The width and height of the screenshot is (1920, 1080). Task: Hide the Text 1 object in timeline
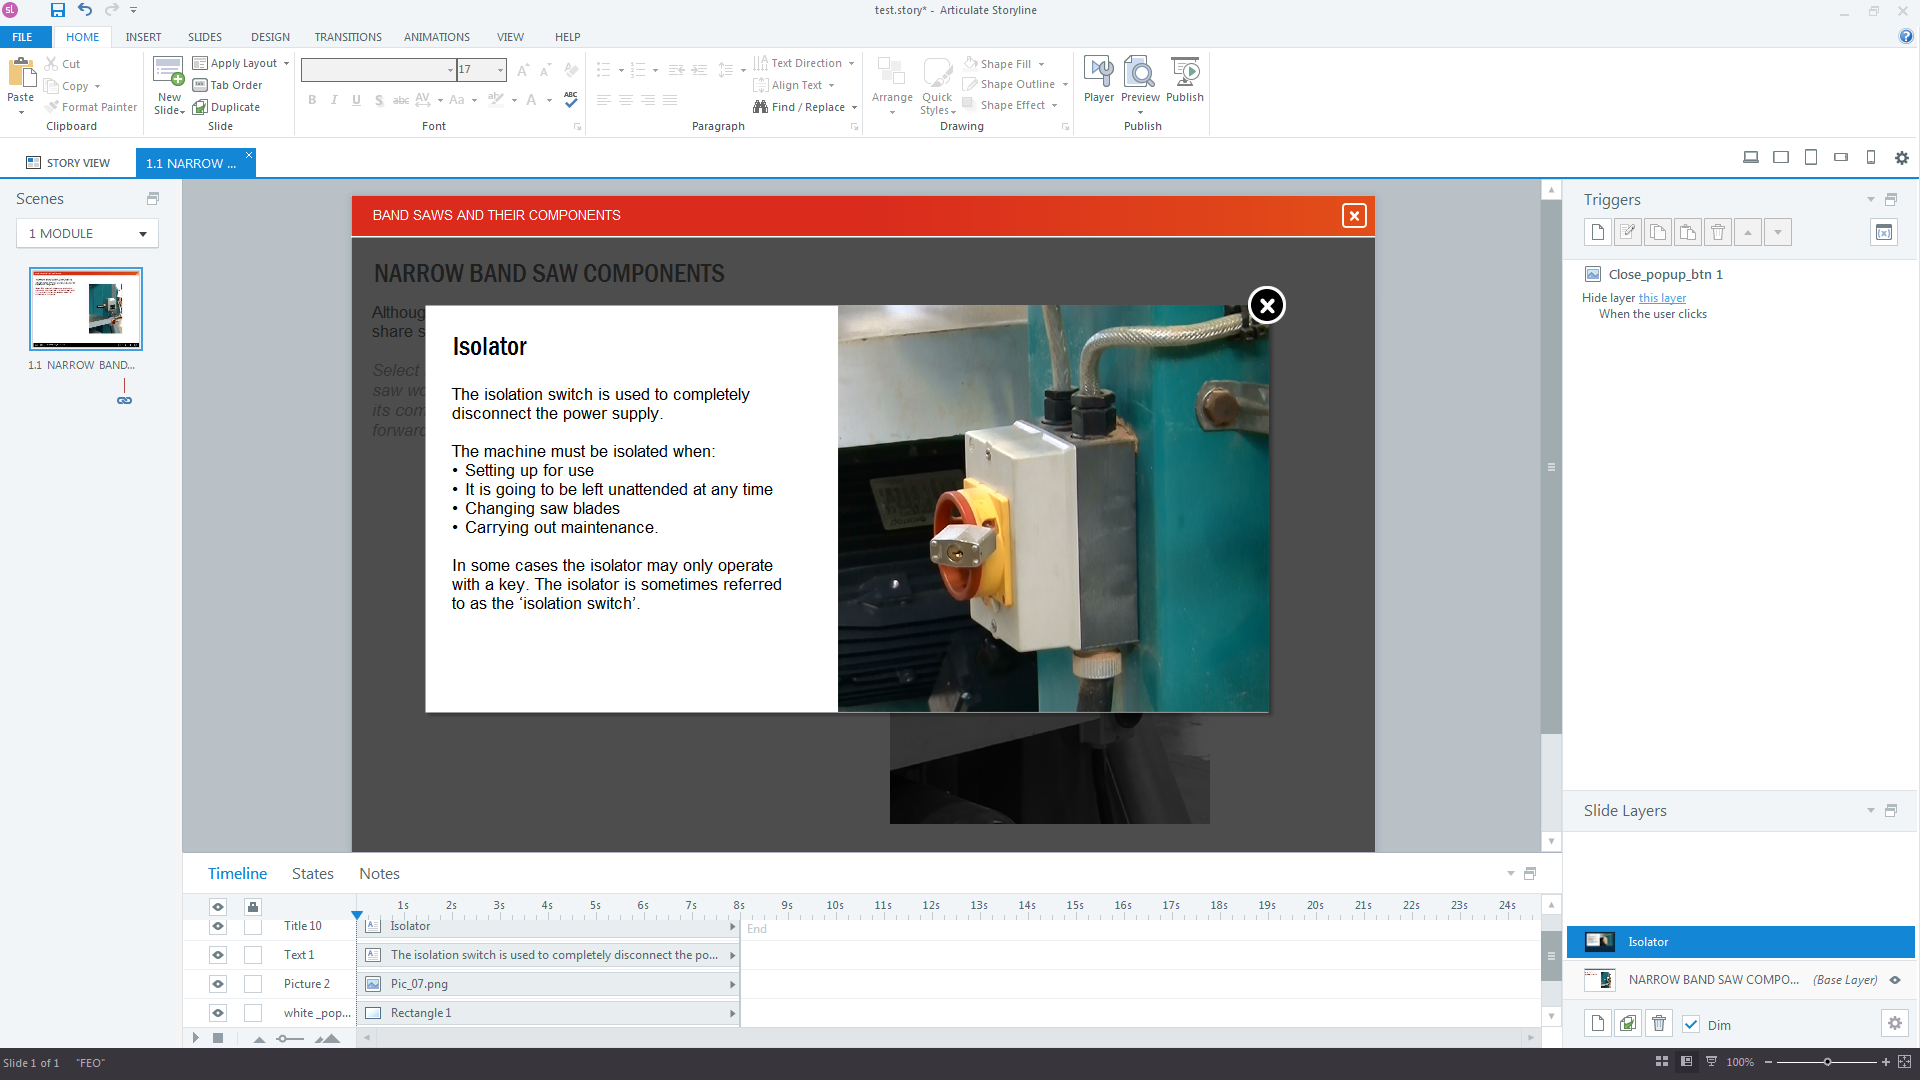[218, 955]
